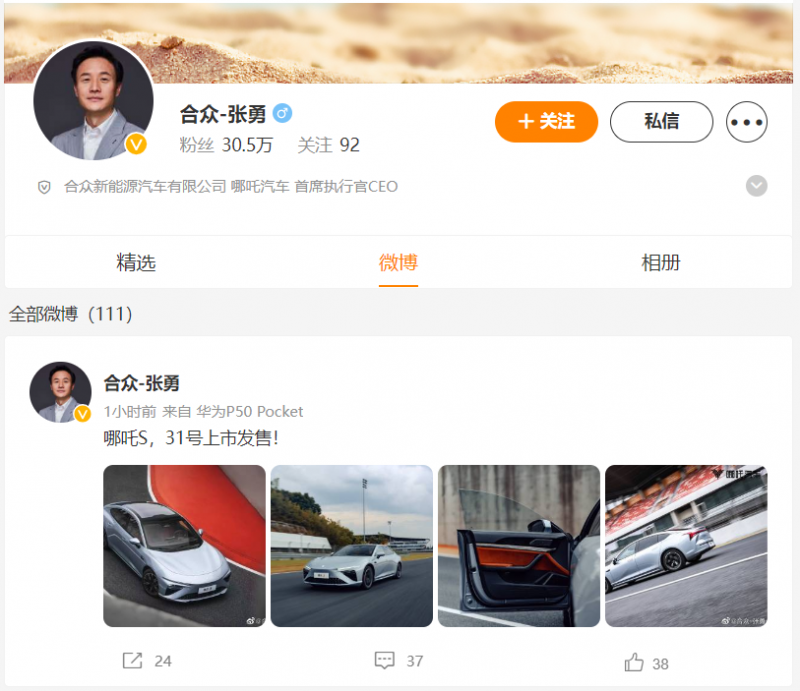Open the followers count 粉丝 30.5万

226,145
